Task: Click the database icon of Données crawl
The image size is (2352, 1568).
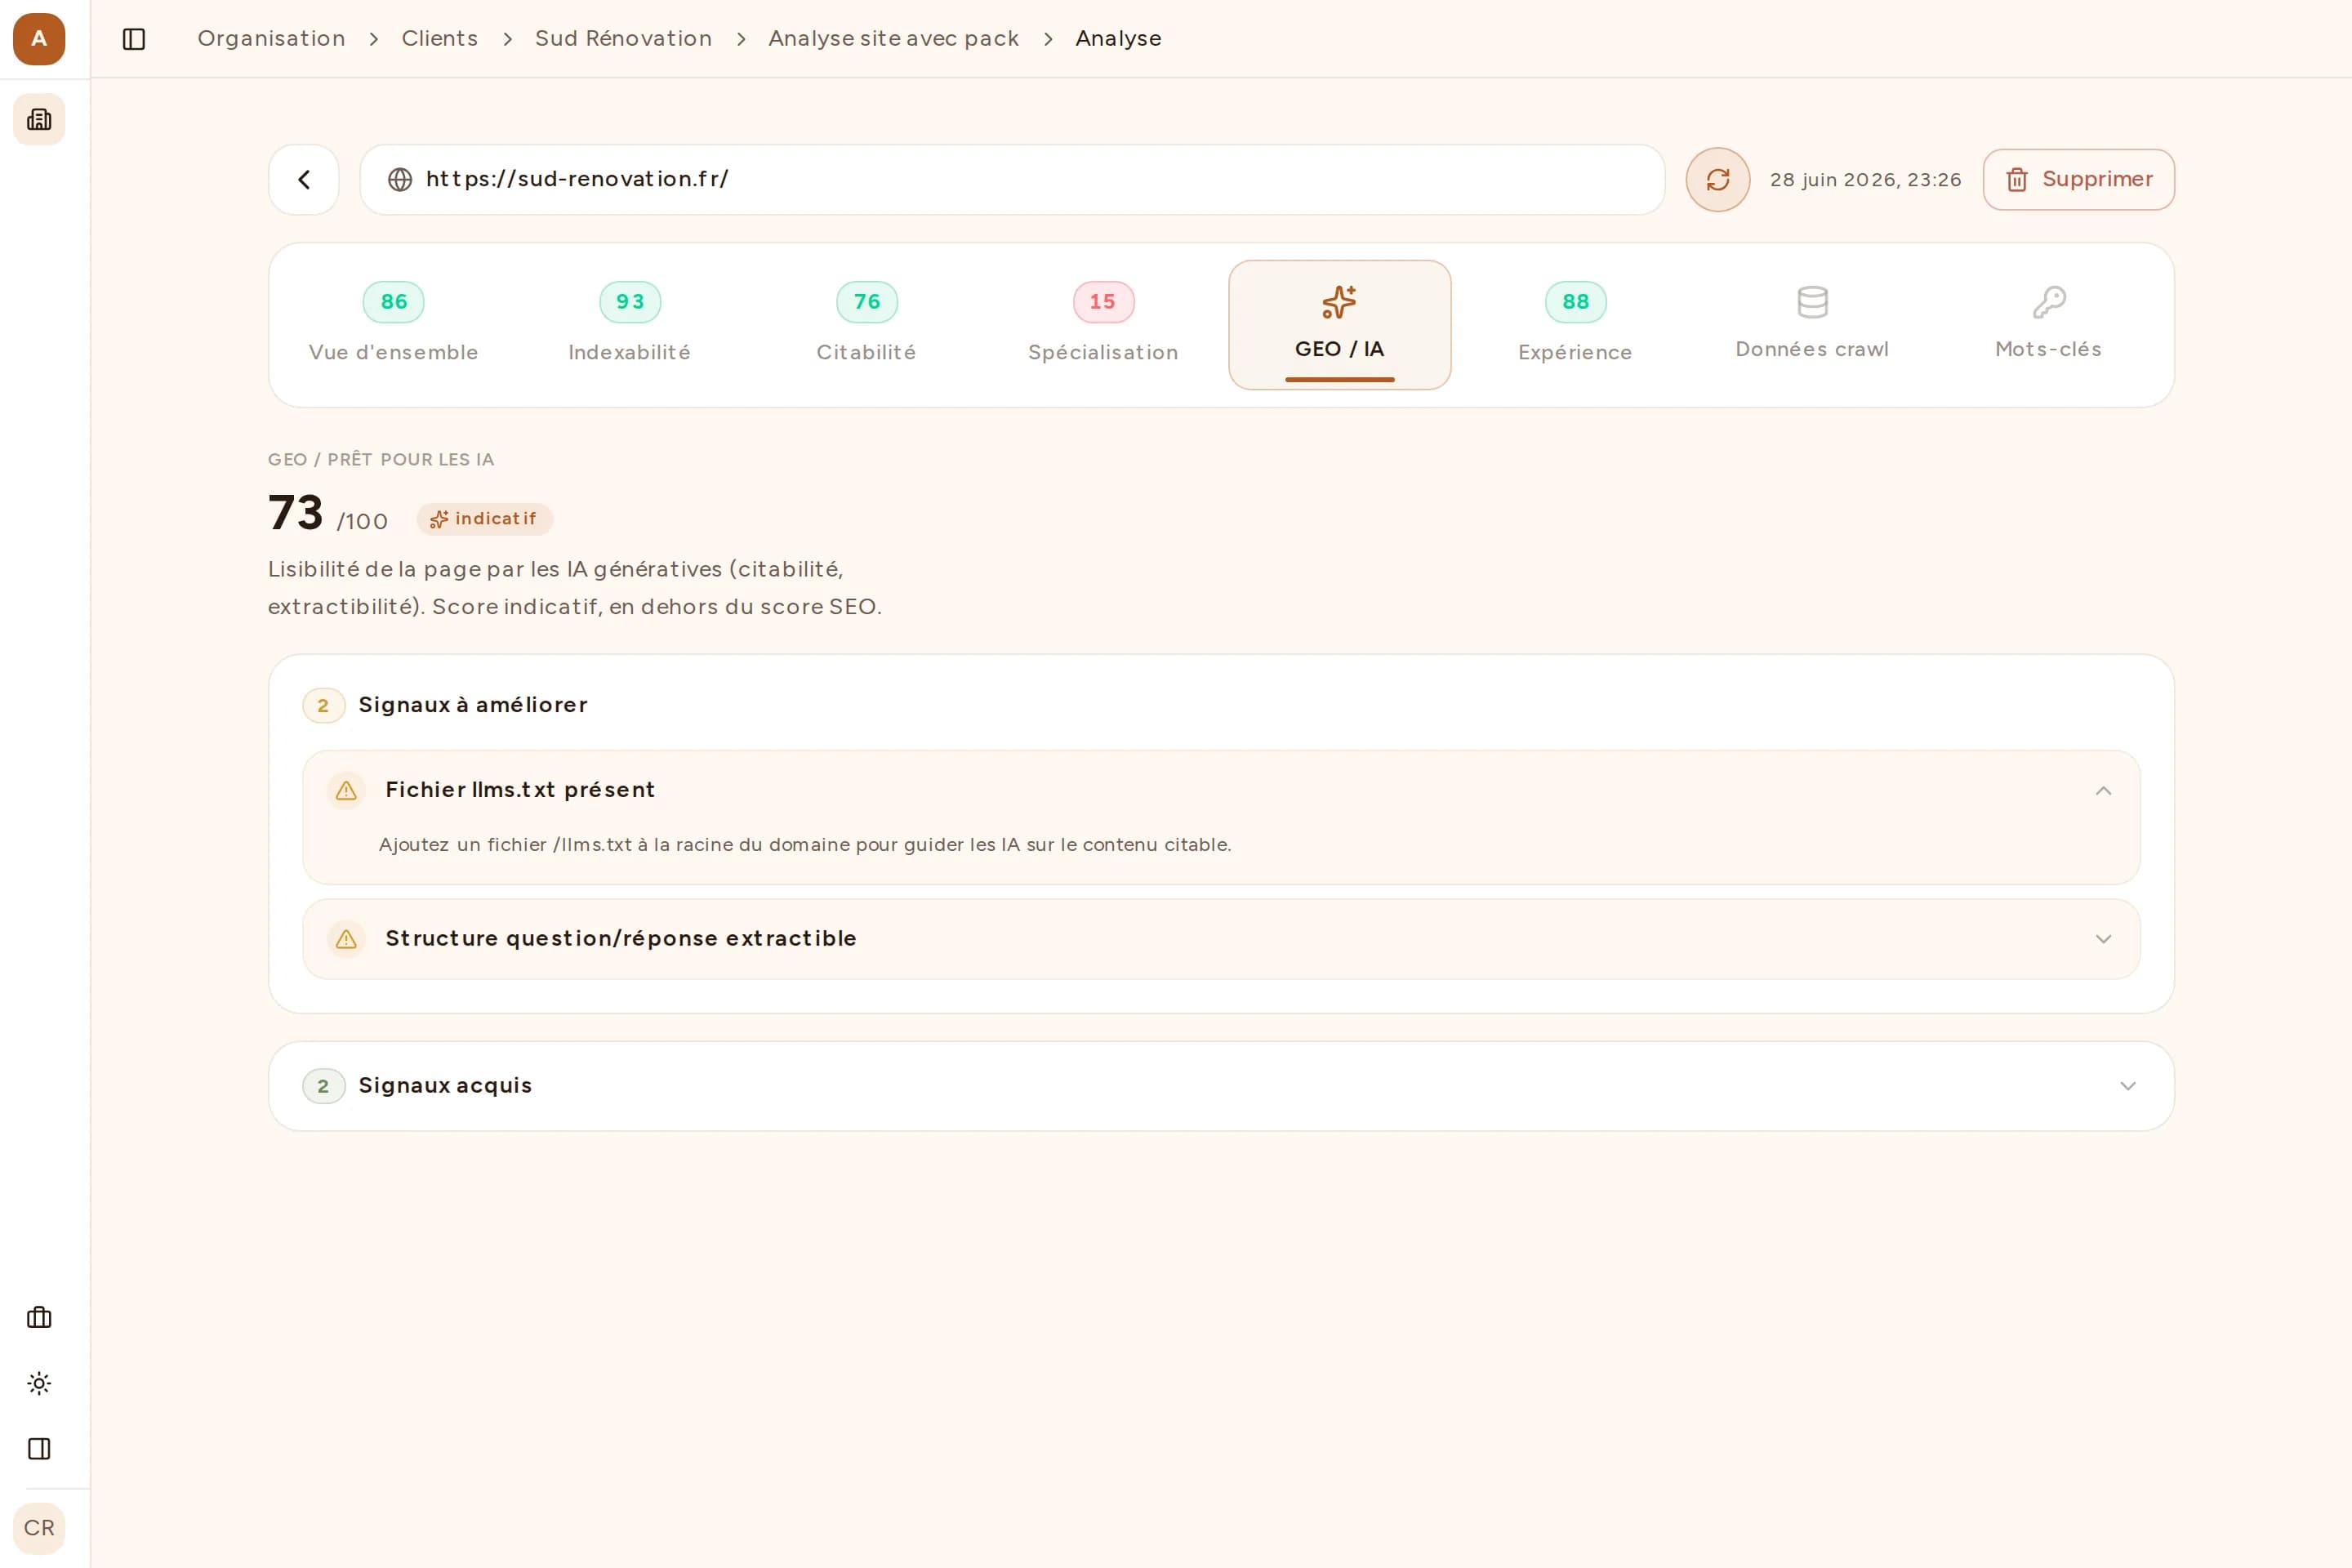Action: 1813,302
